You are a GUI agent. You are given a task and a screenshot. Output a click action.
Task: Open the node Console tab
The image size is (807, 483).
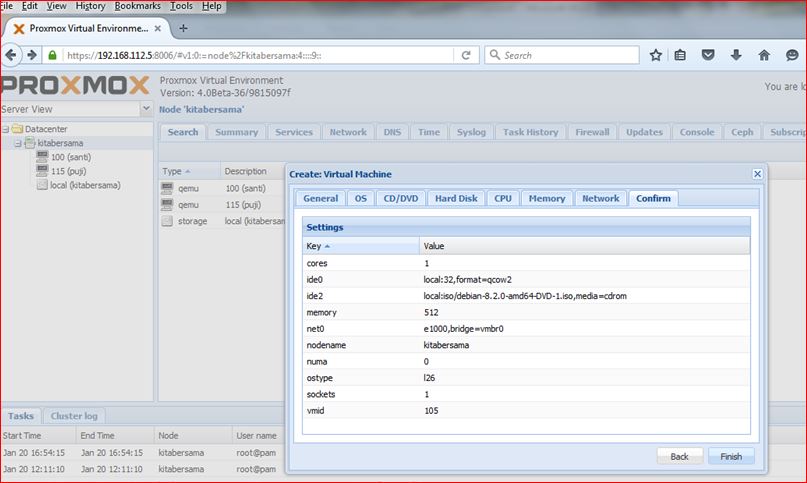(x=697, y=132)
